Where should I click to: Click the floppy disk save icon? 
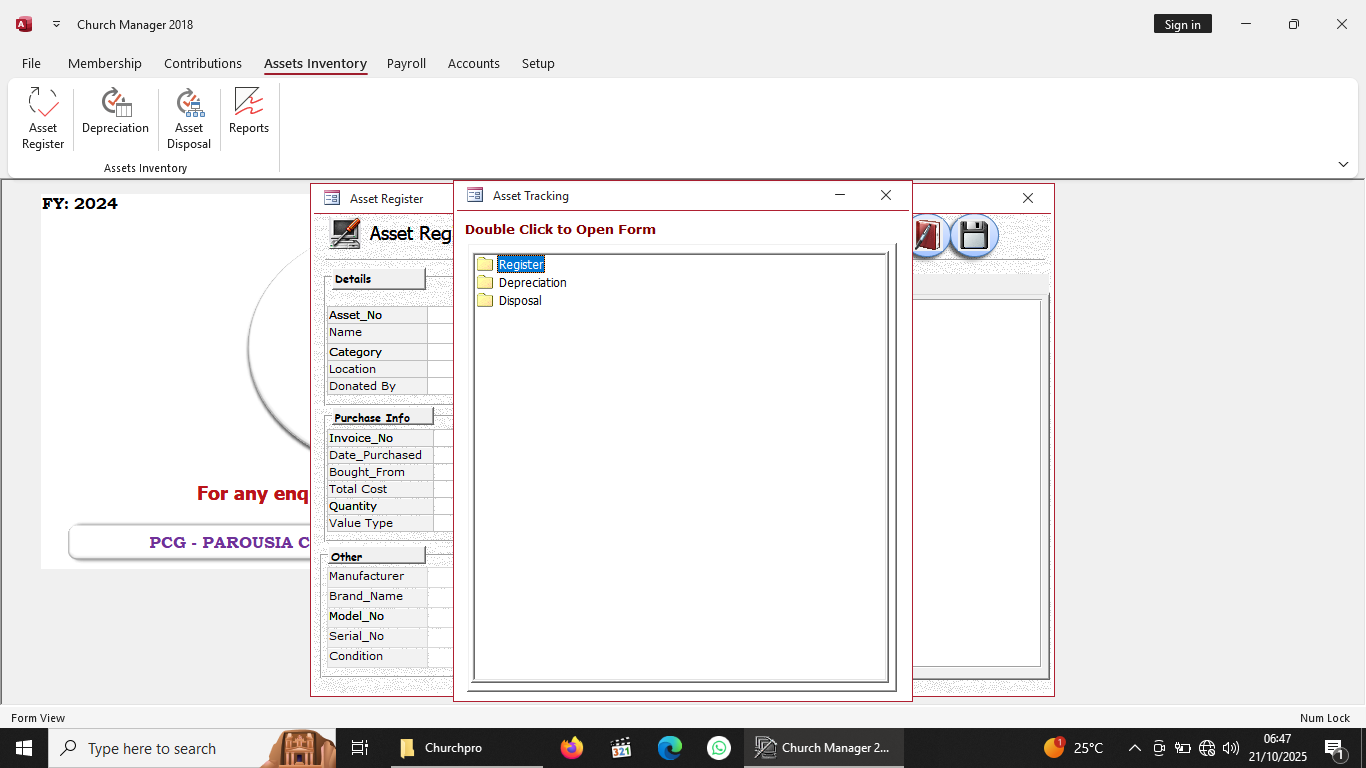(x=973, y=236)
